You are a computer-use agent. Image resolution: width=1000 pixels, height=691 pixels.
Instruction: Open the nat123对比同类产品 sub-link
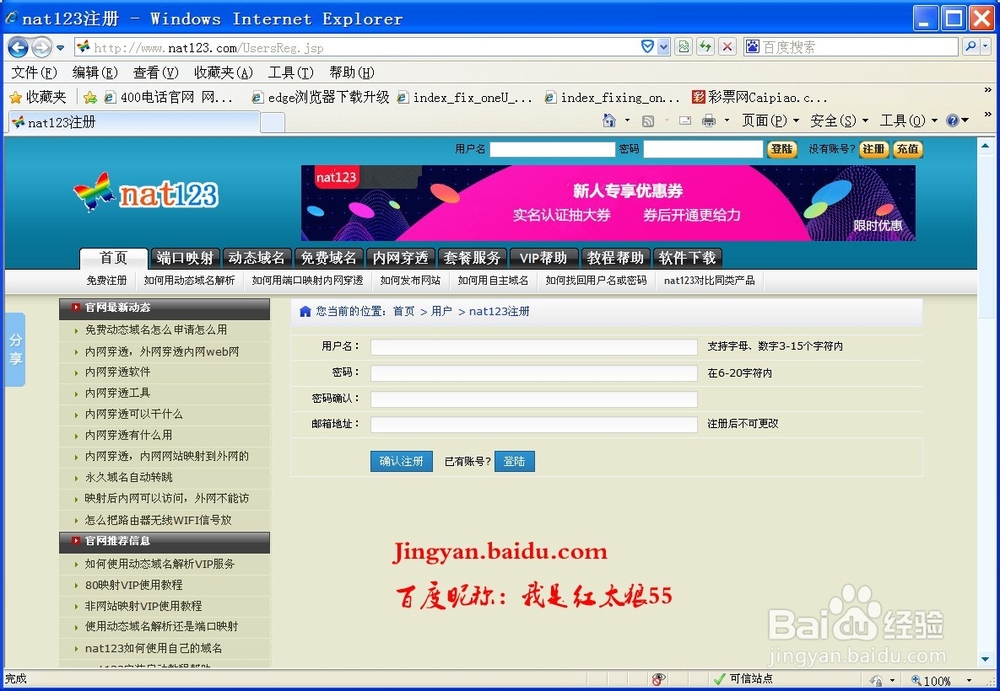[x=709, y=280]
